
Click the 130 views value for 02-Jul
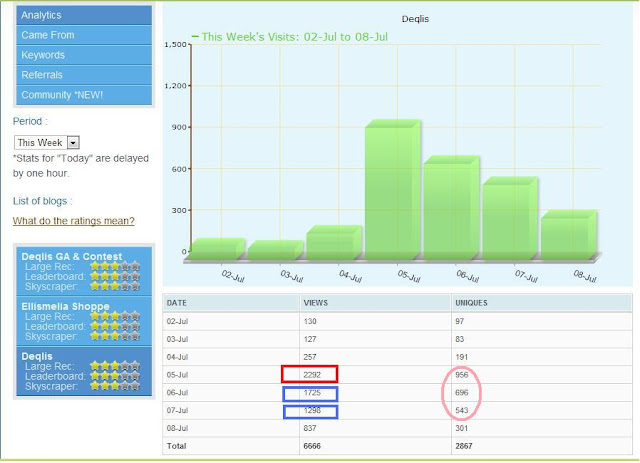[310, 321]
